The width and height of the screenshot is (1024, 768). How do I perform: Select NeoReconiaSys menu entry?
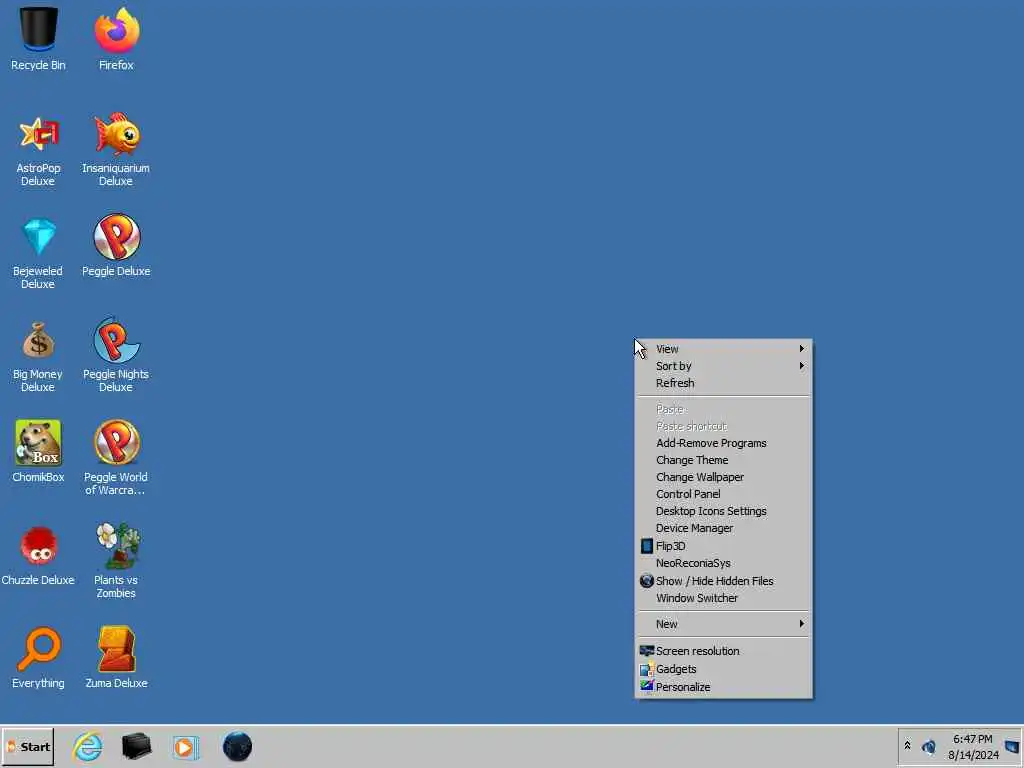point(724,563)
